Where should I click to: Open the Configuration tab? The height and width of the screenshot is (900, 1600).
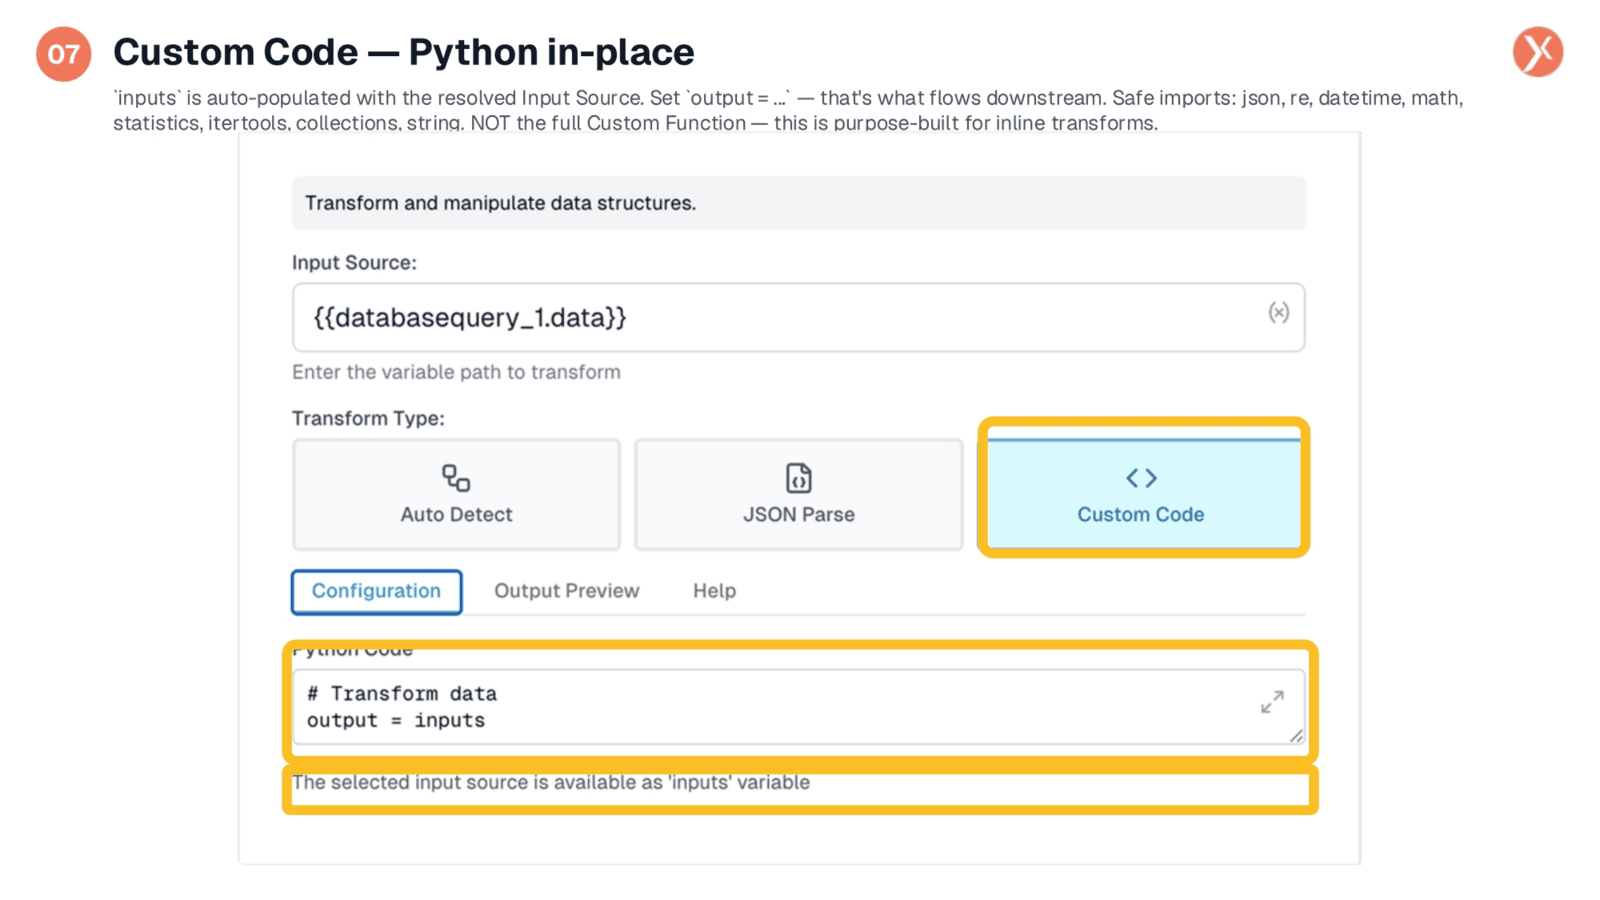tap(376, 591)
